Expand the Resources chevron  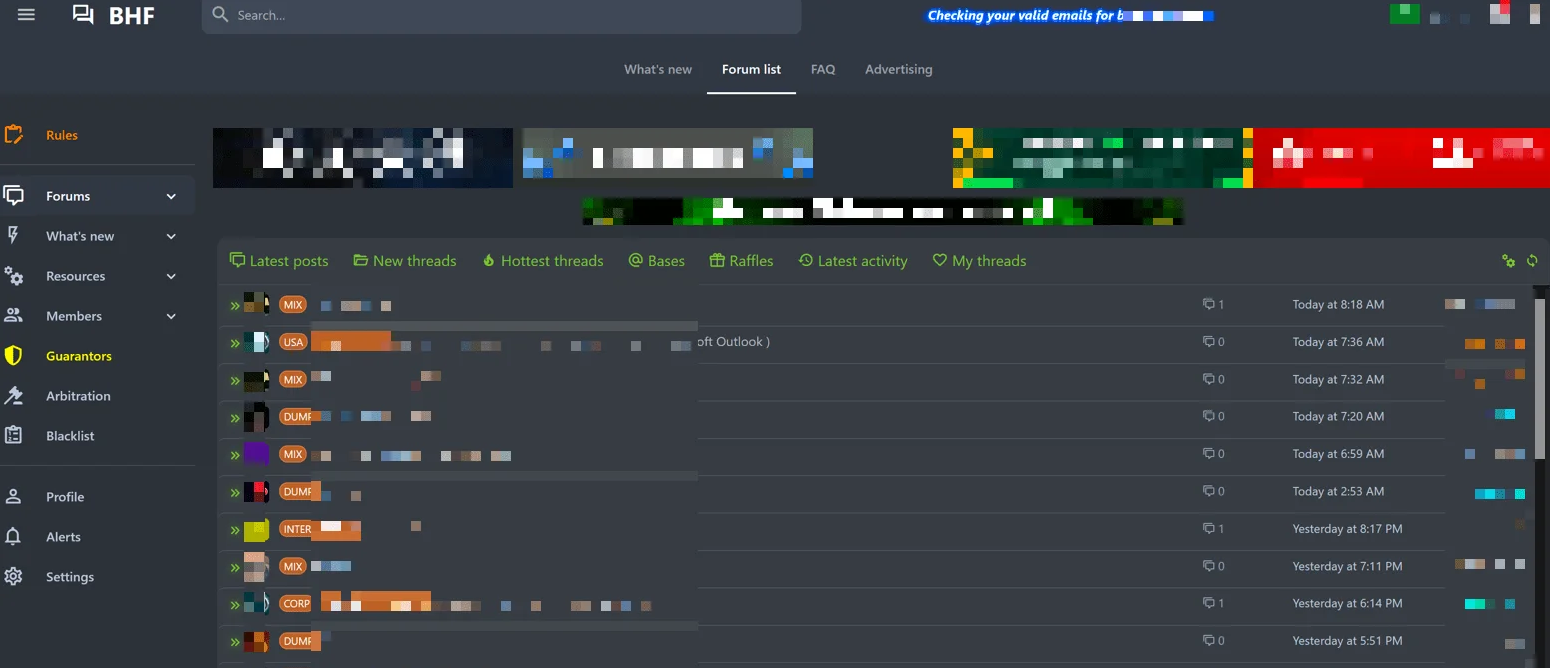point(171,276)
